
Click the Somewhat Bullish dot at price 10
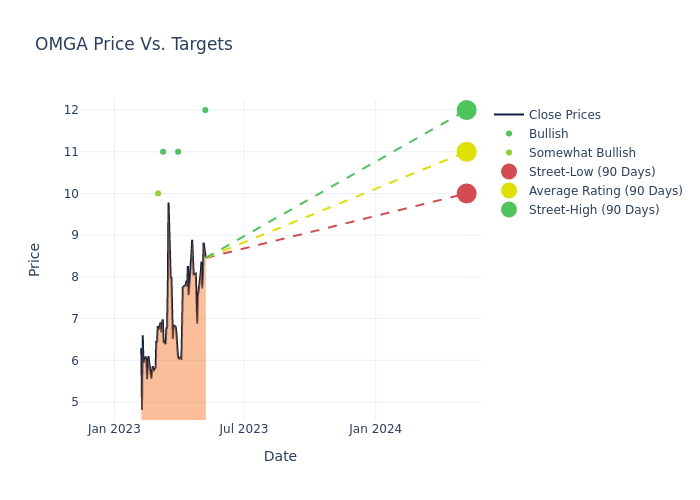[x=158, y=193]
